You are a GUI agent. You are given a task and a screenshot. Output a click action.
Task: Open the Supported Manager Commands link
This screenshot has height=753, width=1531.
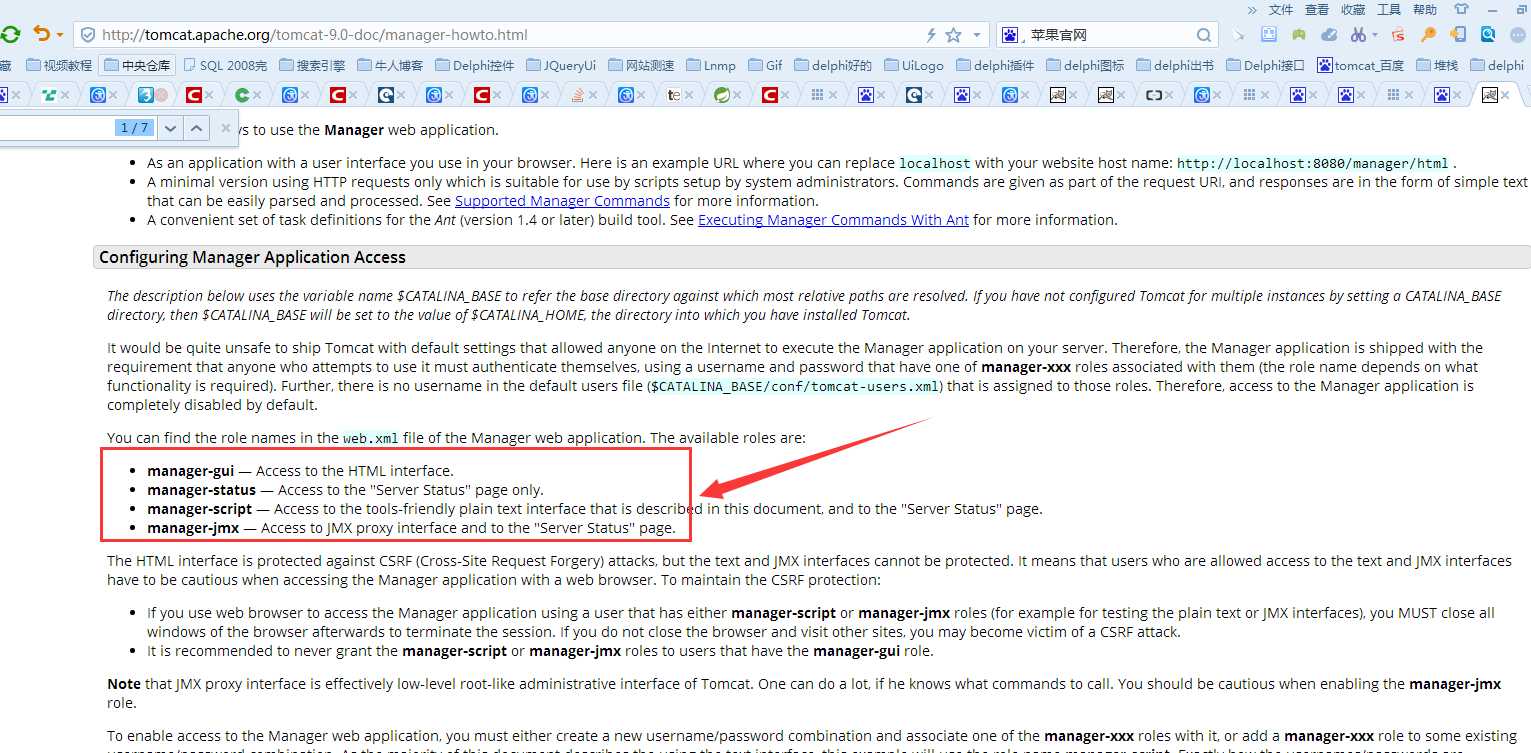[562, 201]
